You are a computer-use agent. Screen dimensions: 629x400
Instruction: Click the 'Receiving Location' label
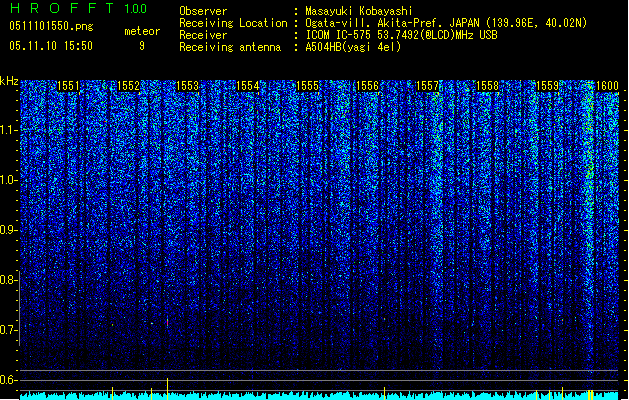point(233,23)
